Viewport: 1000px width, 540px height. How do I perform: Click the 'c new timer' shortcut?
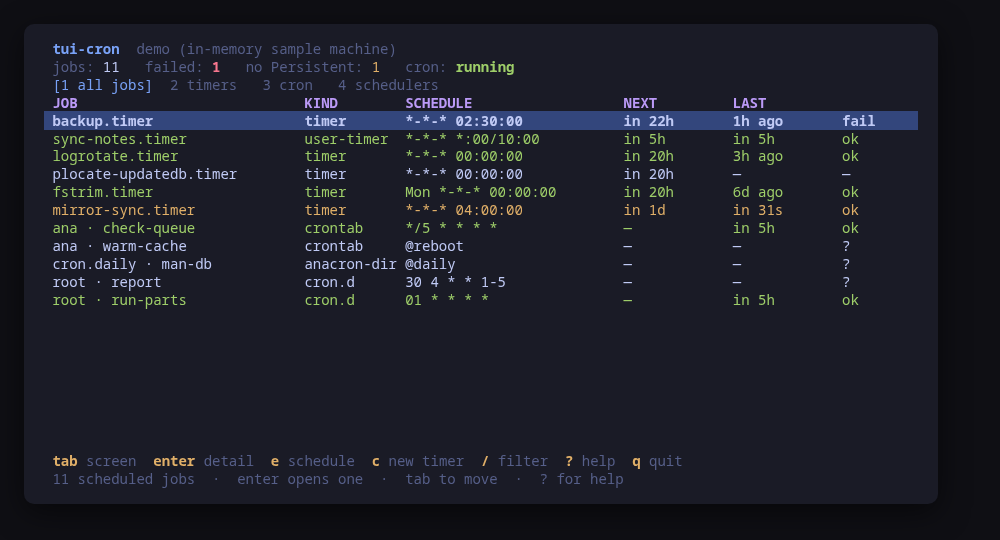[x=418, y=462]
